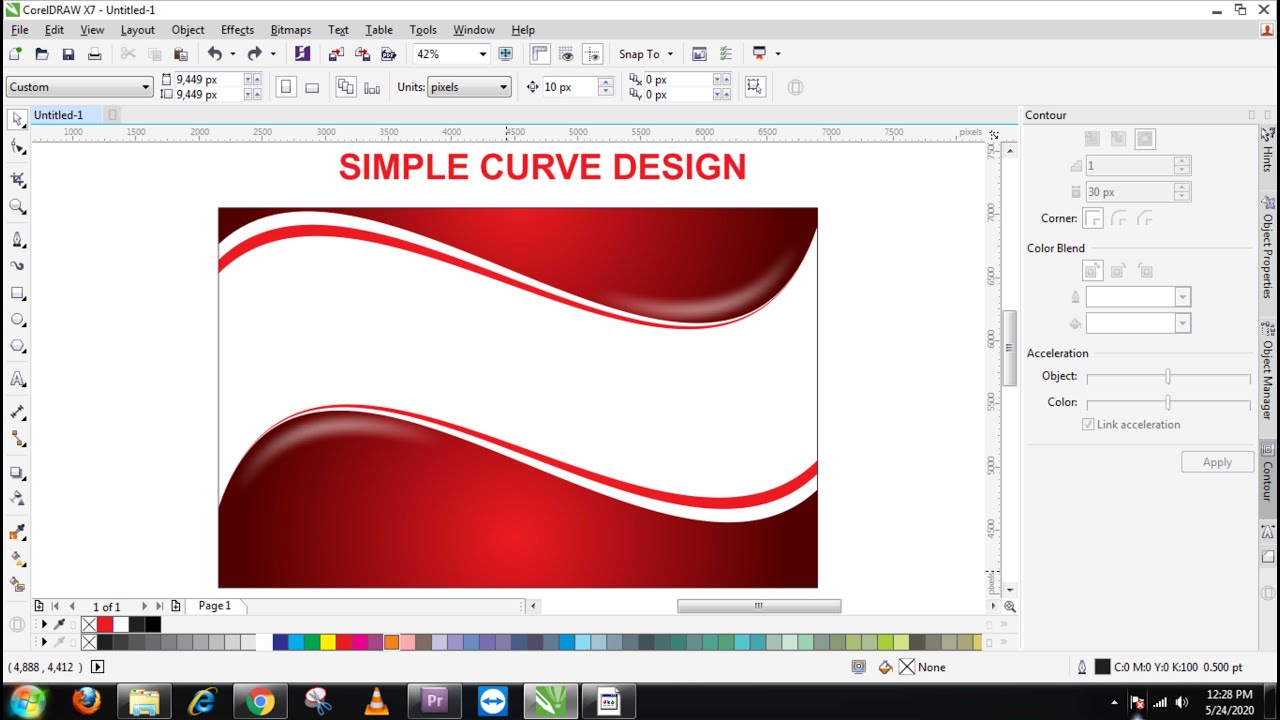The image size is (1280, 720).
Task: Open the contour outline color dropdown
Action: [1182, 297]
